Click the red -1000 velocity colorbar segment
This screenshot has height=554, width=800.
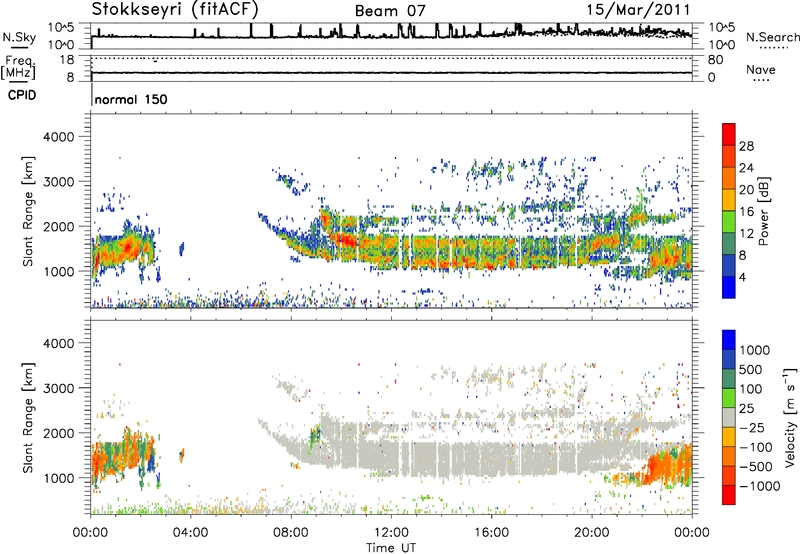(x=729, y=495)
